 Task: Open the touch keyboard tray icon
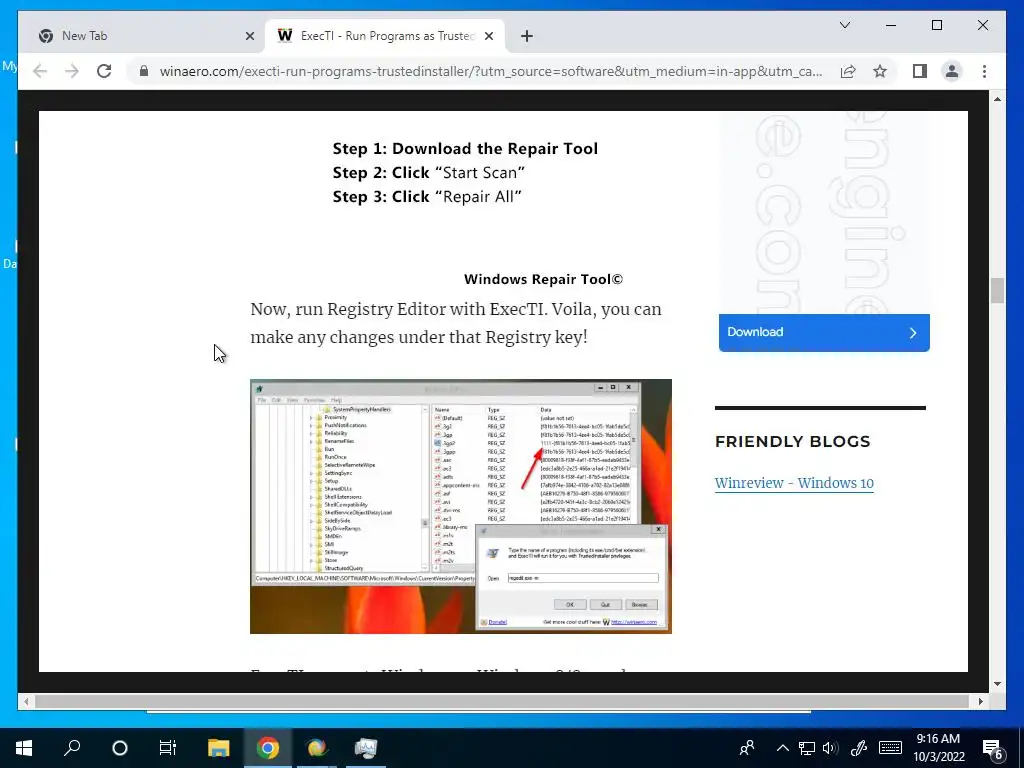[x=890, y=748]
